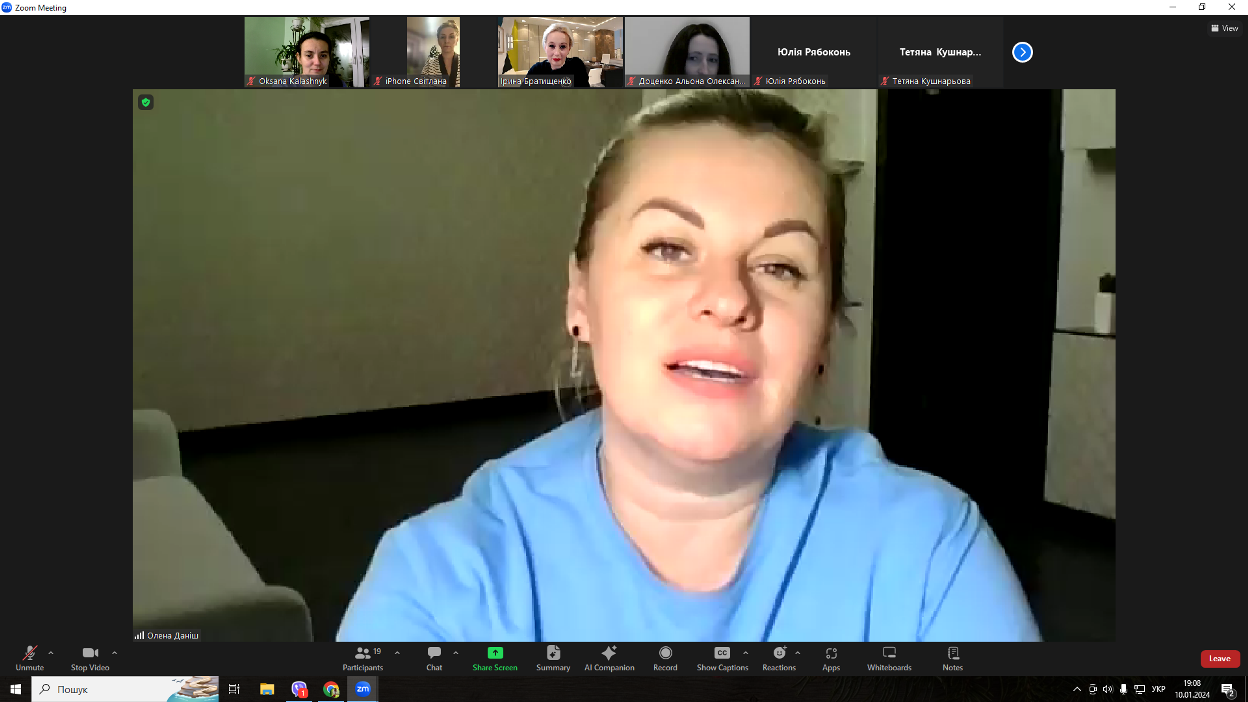This screenshot has height=702, width=1248.
Task: Select Юлія Рябоконь's participant tile
Action: 814,52
